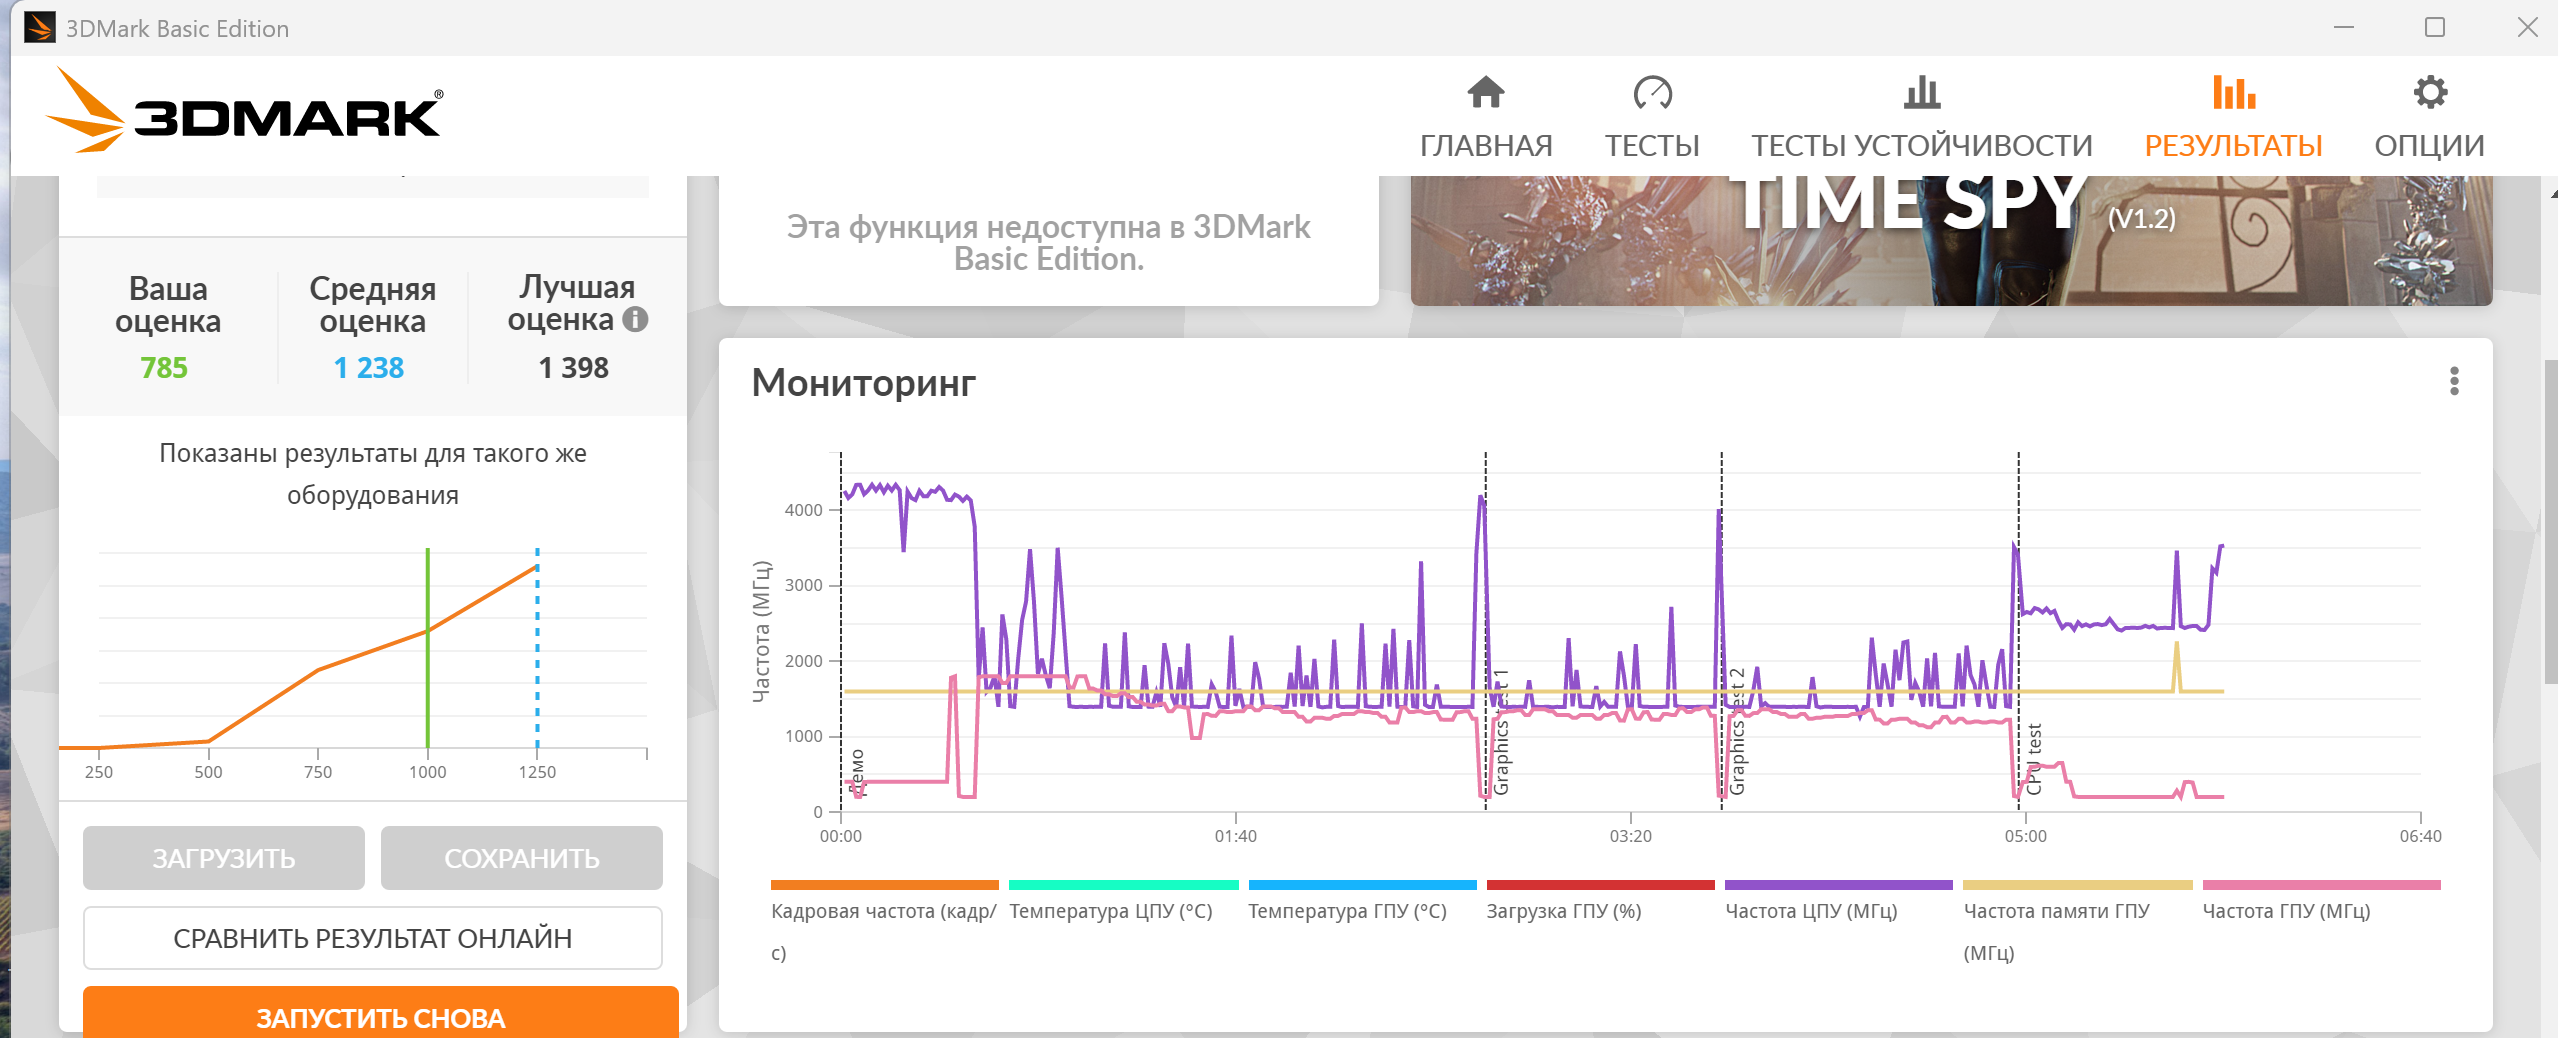Click the Лучшая оценка label

point(572,303)
